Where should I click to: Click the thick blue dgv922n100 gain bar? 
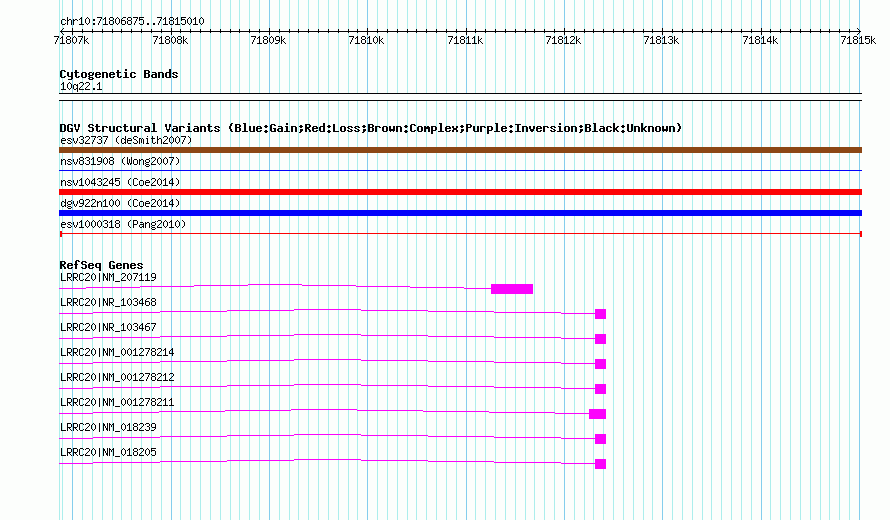coord(460,213)
